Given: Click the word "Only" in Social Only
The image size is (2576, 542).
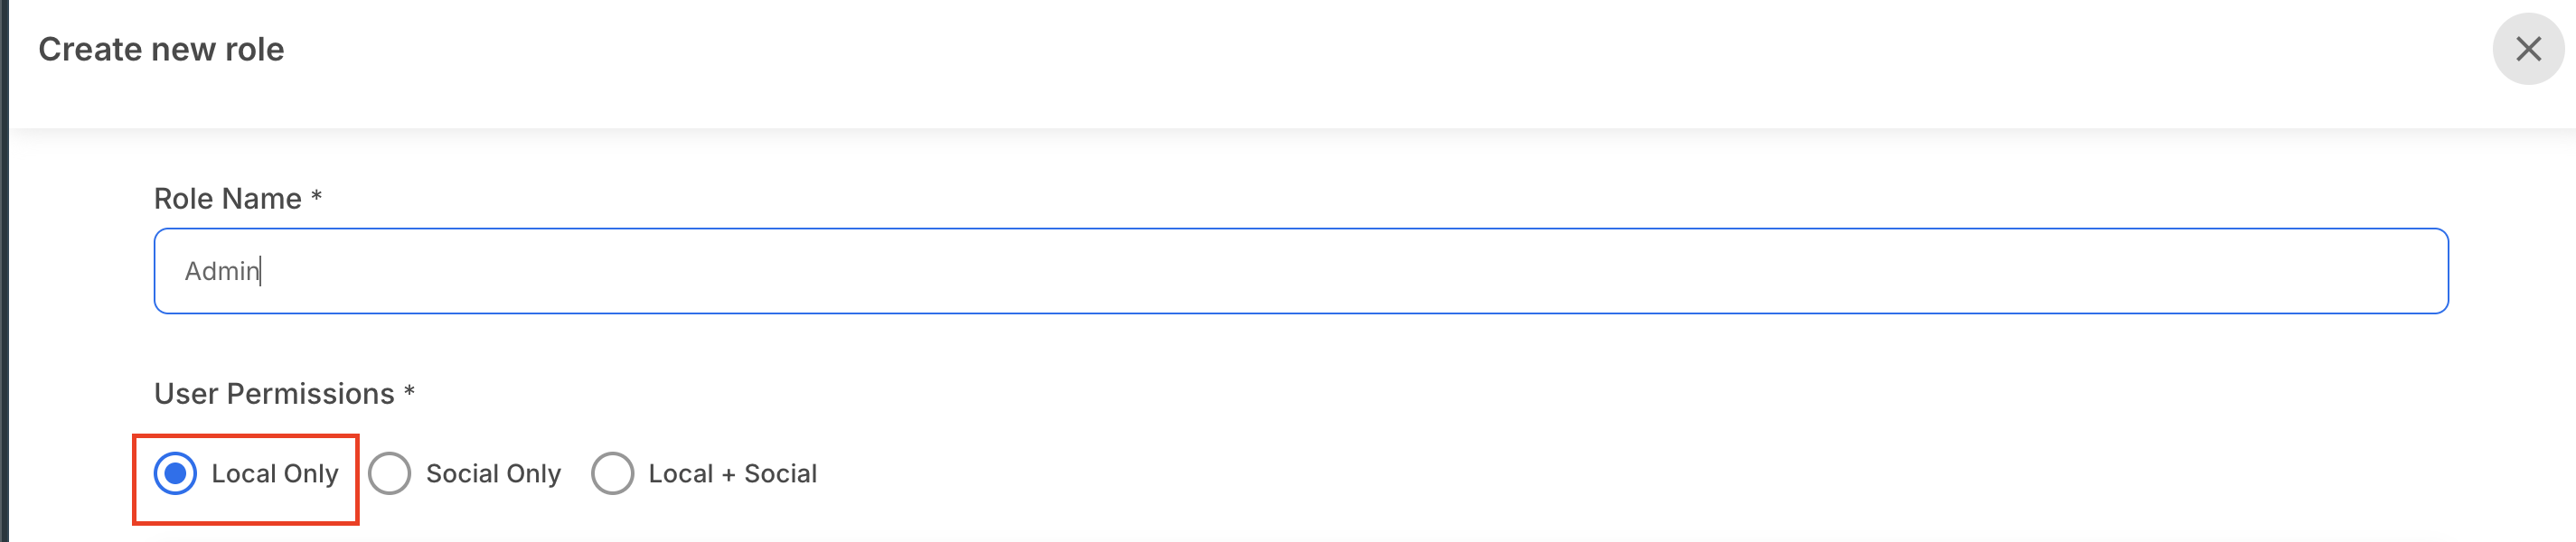Looking at the screenshot, I should tap(534, 473).
